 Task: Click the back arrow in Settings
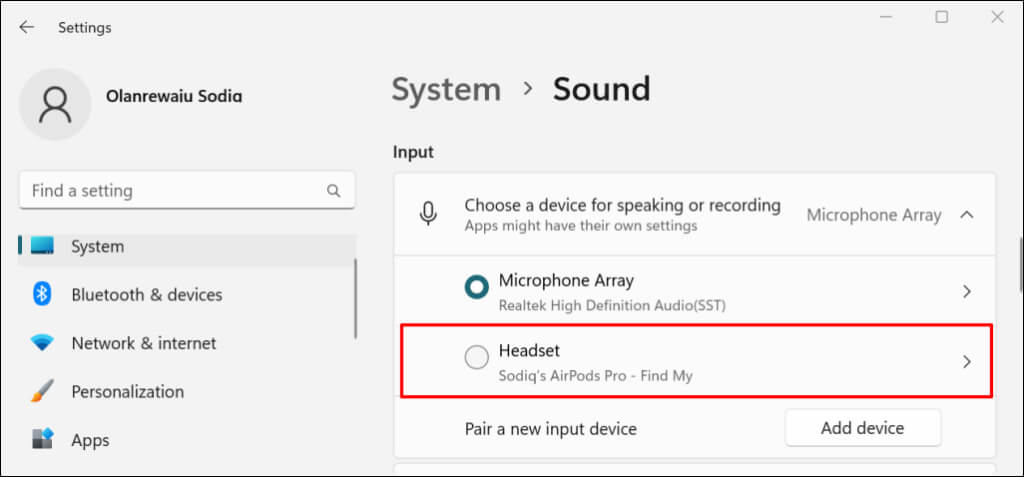[x=26, y=27]
